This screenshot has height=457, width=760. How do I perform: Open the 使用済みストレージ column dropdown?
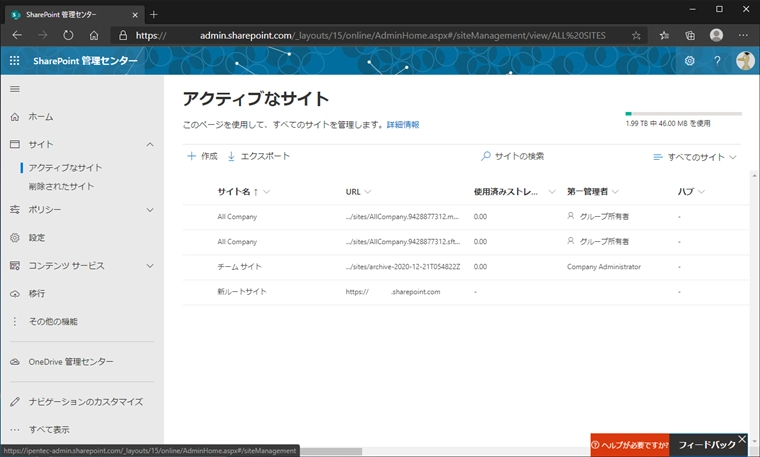click(552, 192)
